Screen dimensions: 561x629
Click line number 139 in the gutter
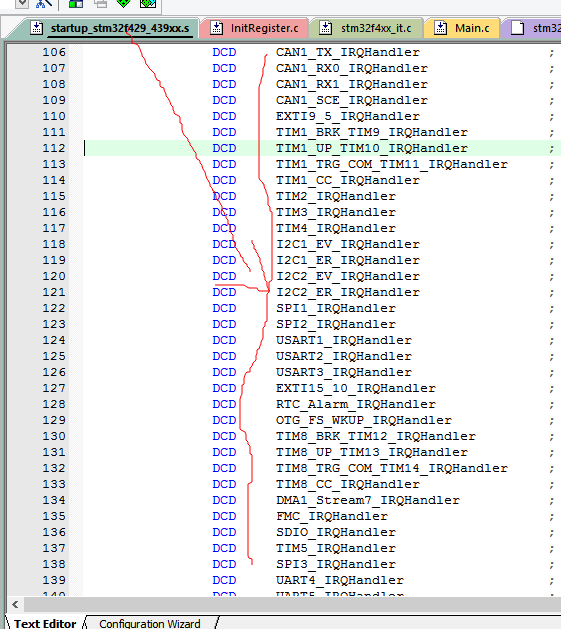point(54,580)
